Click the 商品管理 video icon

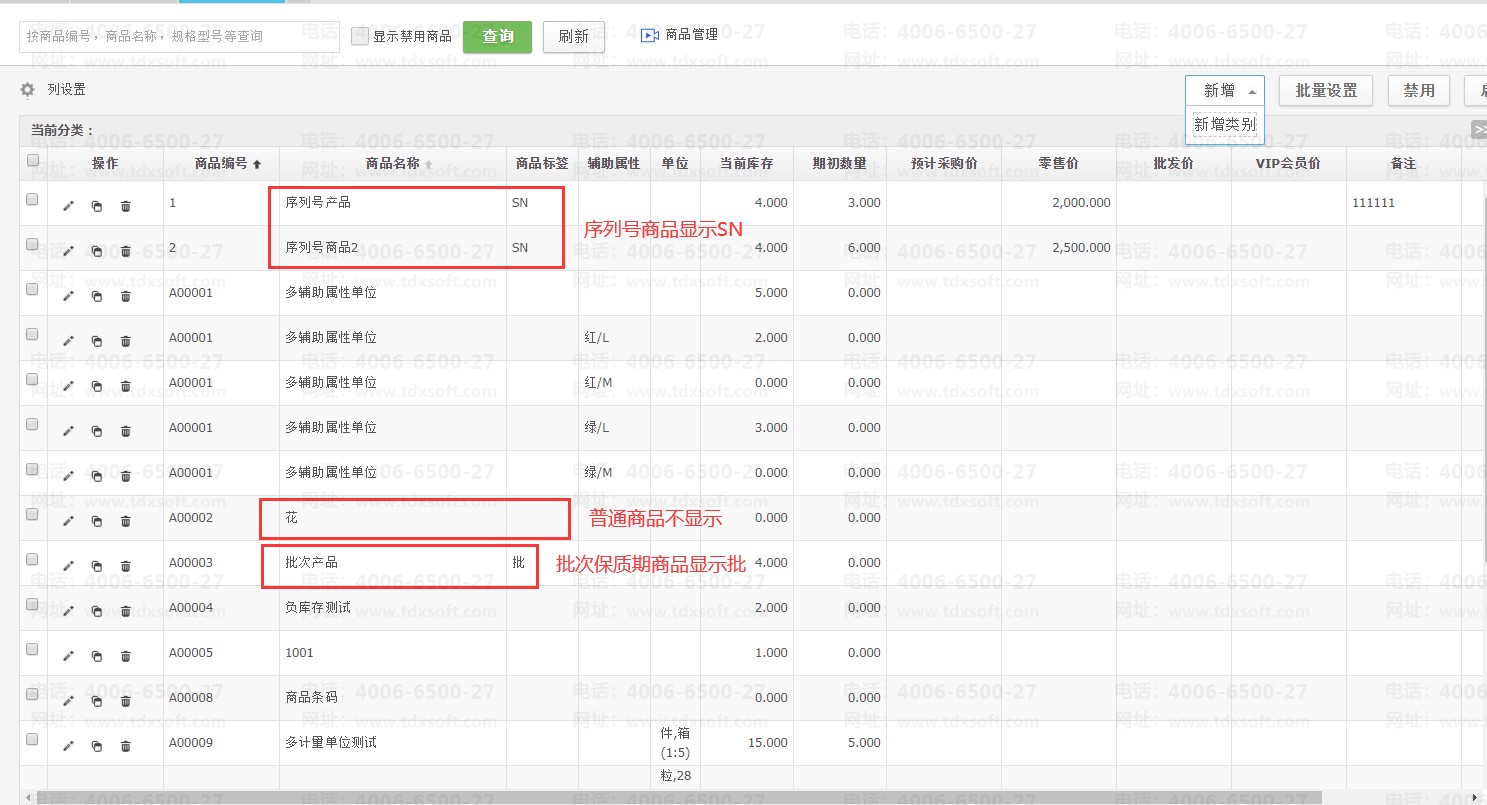tap(650, 36)
